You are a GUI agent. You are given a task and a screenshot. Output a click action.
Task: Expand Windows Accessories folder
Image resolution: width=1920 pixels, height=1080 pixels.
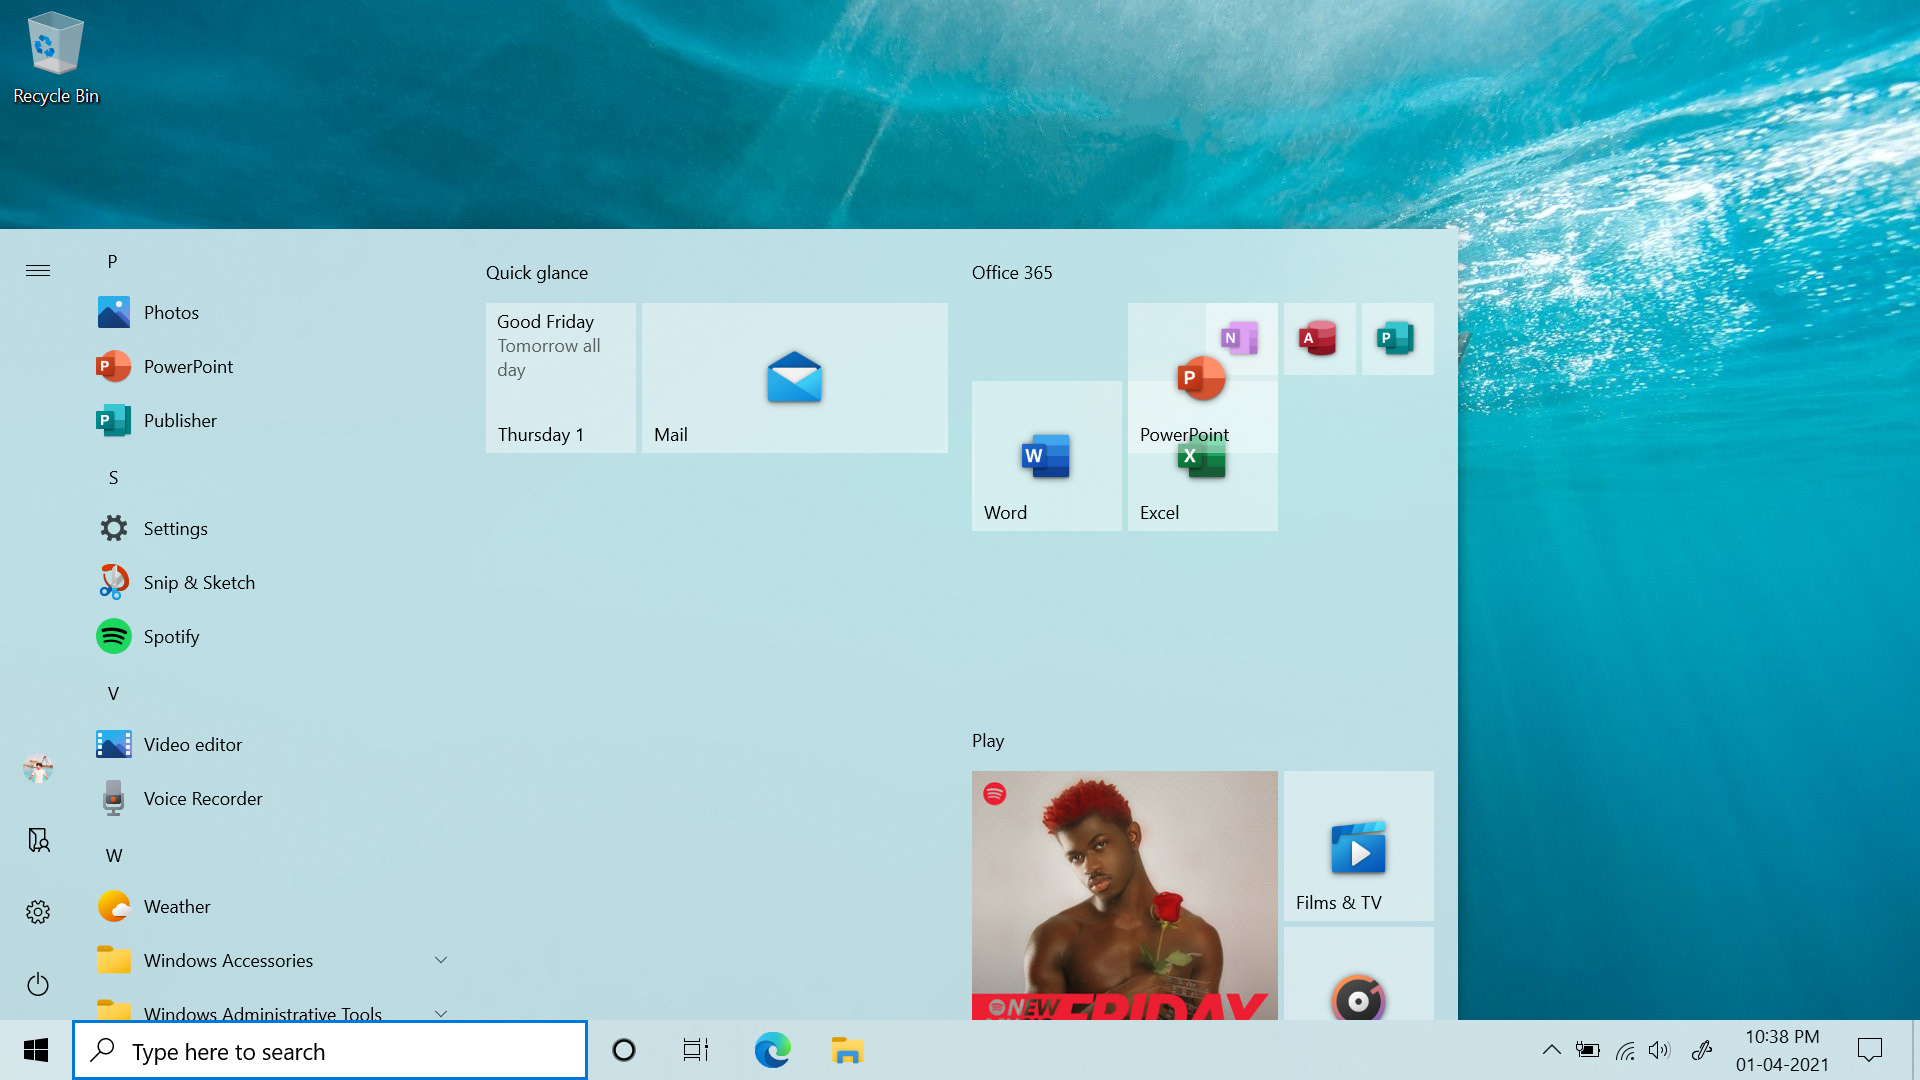[x=270, y=961]
